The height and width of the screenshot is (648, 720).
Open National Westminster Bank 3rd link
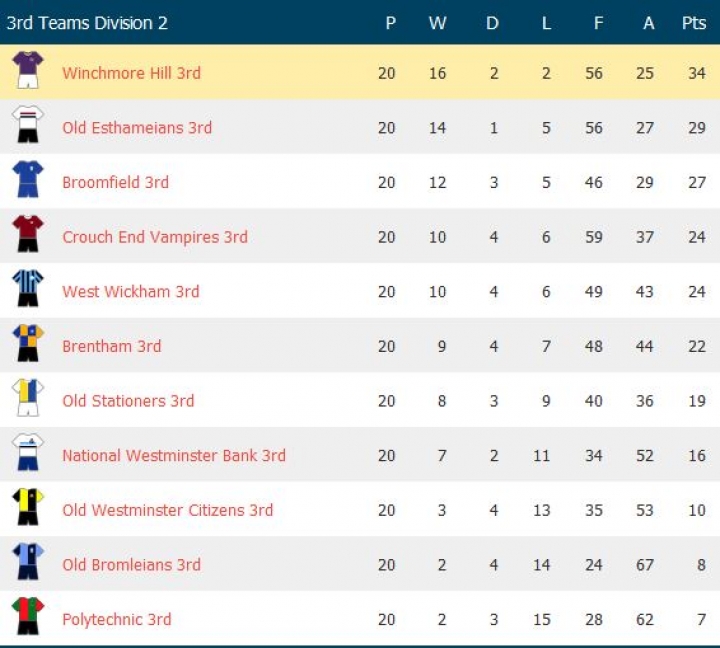(x=173, y=456)
